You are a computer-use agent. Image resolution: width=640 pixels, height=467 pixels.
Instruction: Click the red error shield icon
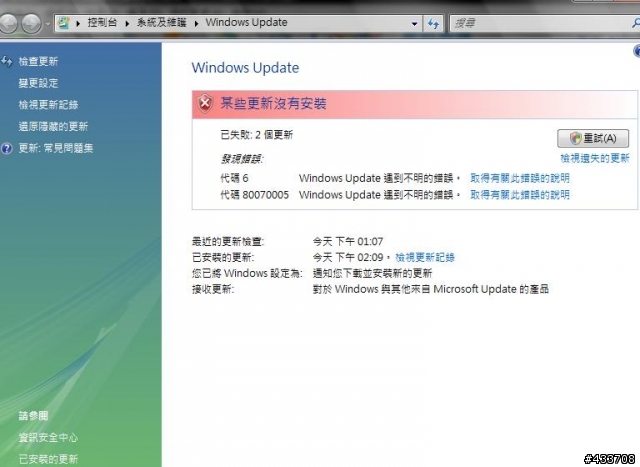205,104
